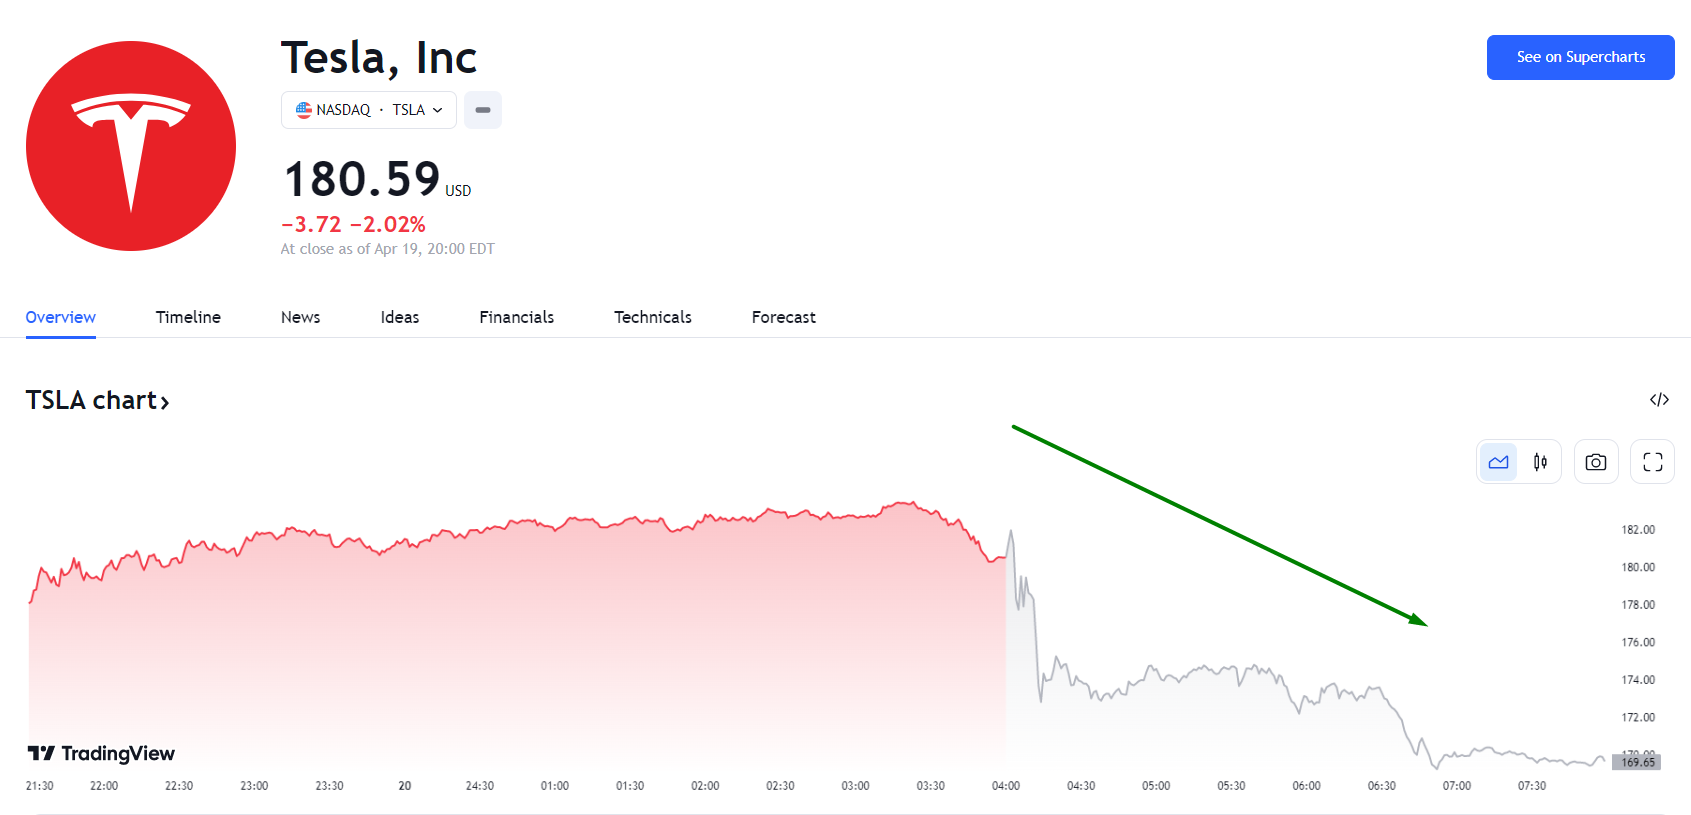Image resolution: width=1691 pixels, height=815 pixels.
Task: Select the Overview tab
Action: 61,317
